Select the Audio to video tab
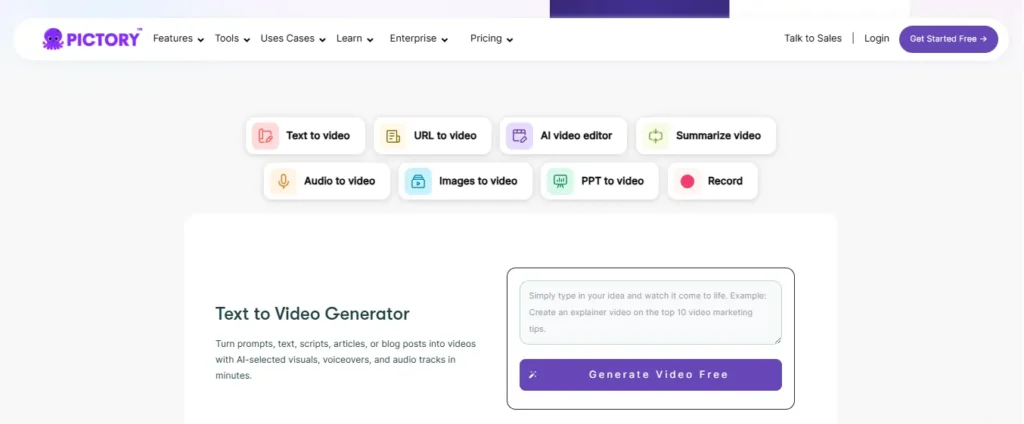Viewport: 1024px width, 424px height. pyautogui.click(x=327, y=181)
